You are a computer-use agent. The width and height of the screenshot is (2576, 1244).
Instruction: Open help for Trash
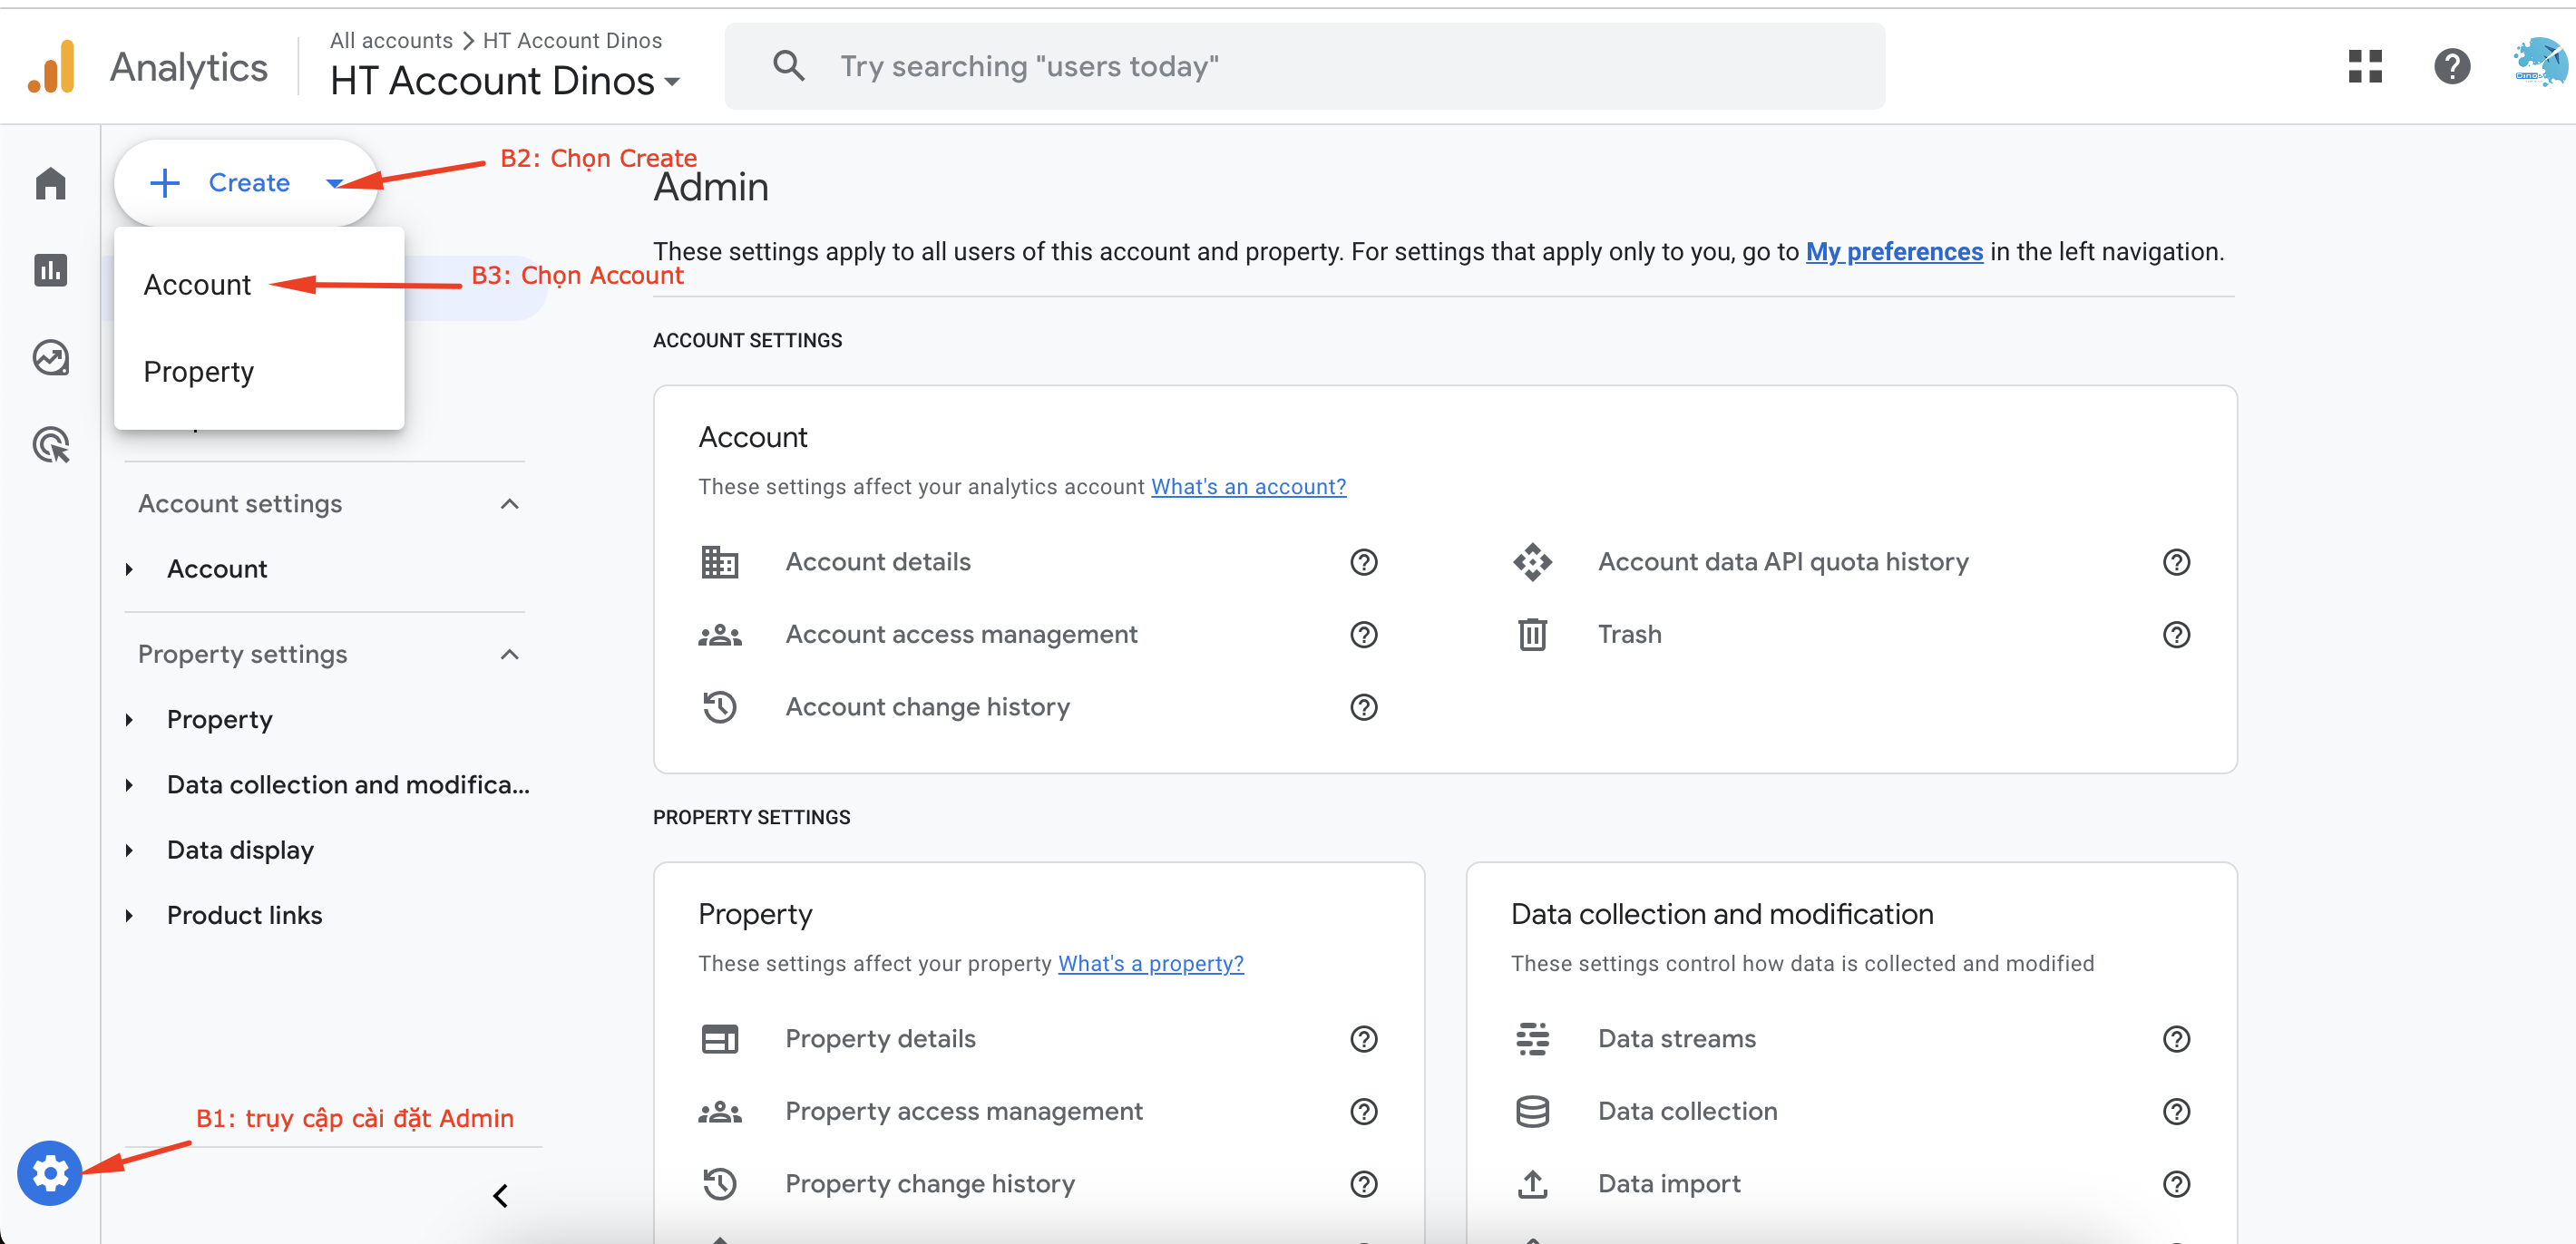point(2176,635)
